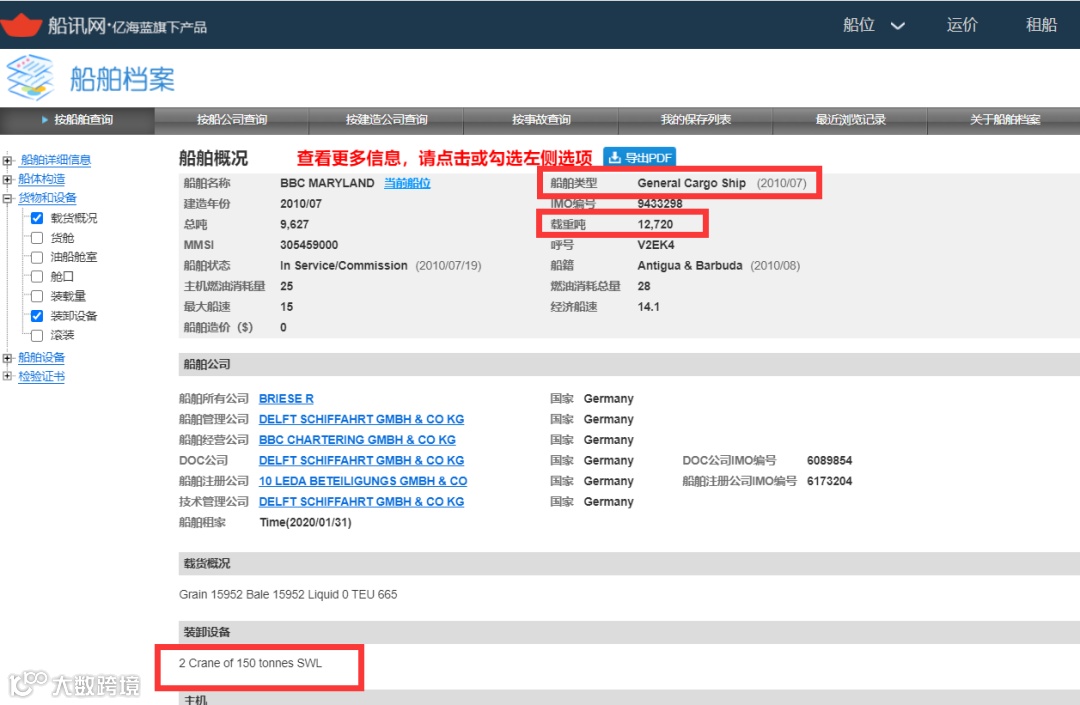Open the 运价 menu item
The image size is (1080, 705).
[962, 25]
